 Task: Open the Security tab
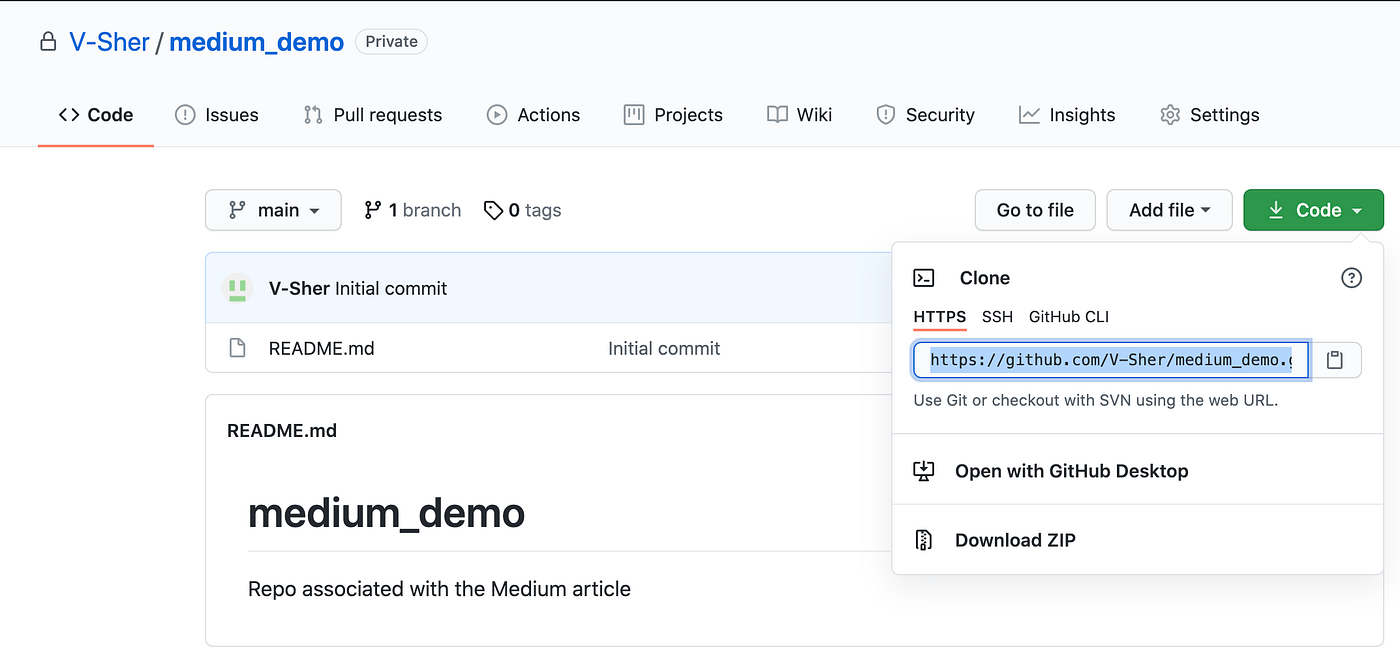925,115
